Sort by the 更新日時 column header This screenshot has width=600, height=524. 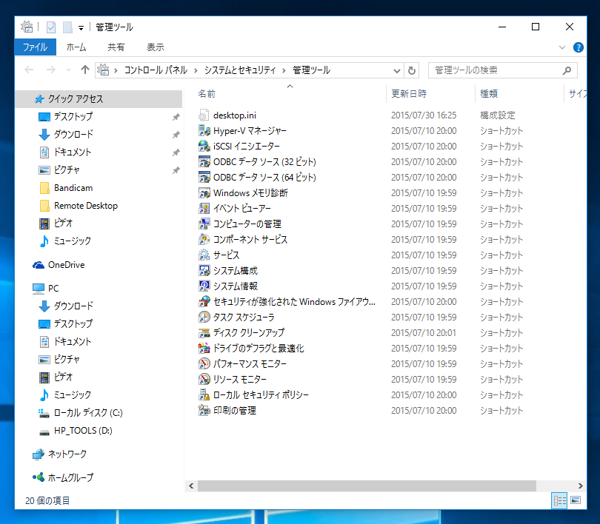[409, 94]
